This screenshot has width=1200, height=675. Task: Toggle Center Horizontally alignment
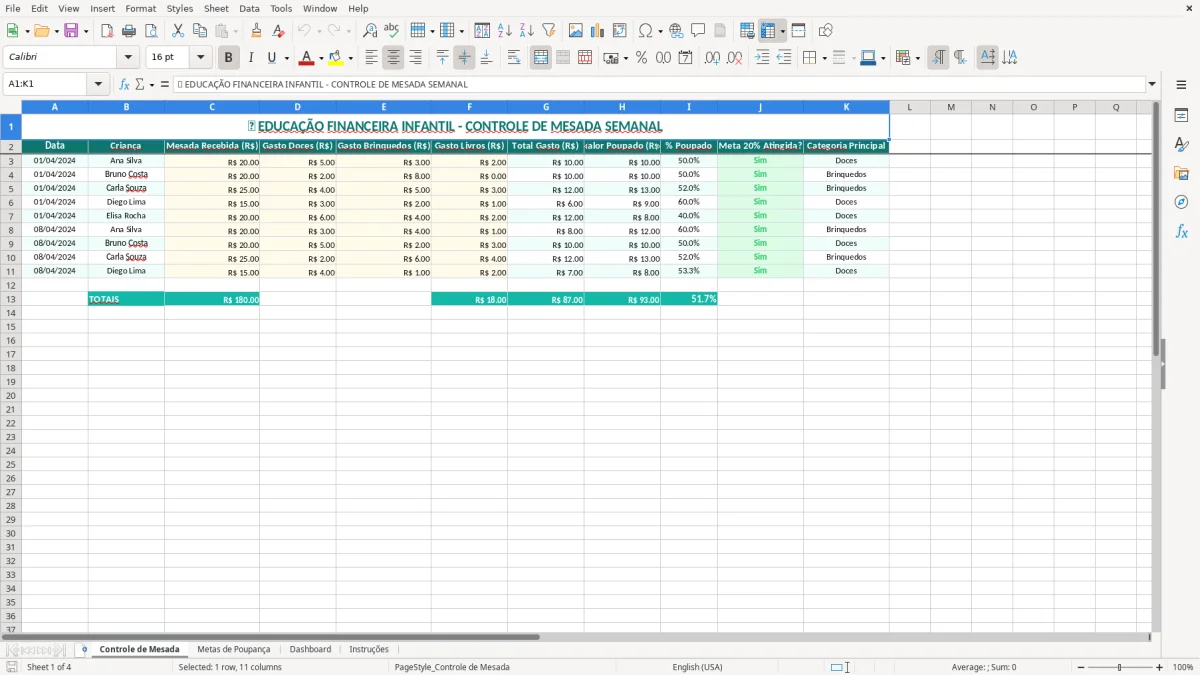tap(394, 58)
